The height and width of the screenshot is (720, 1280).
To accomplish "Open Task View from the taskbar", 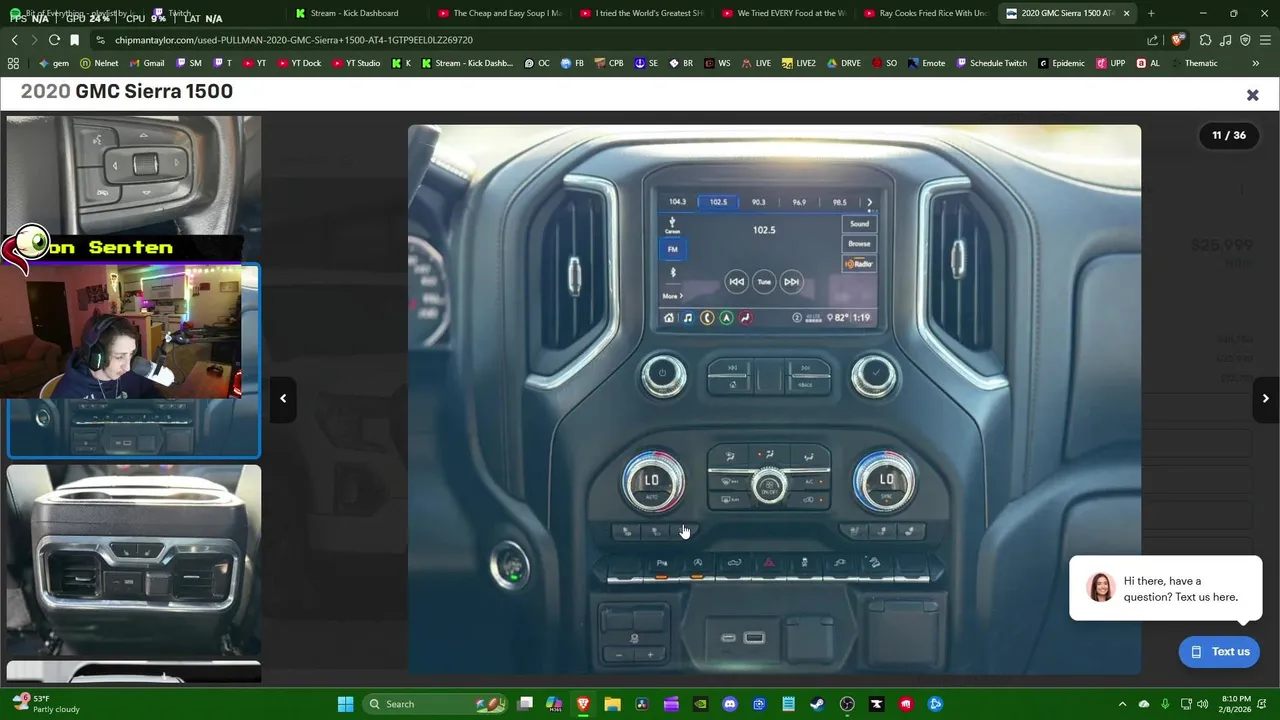I will pos(525,704).
